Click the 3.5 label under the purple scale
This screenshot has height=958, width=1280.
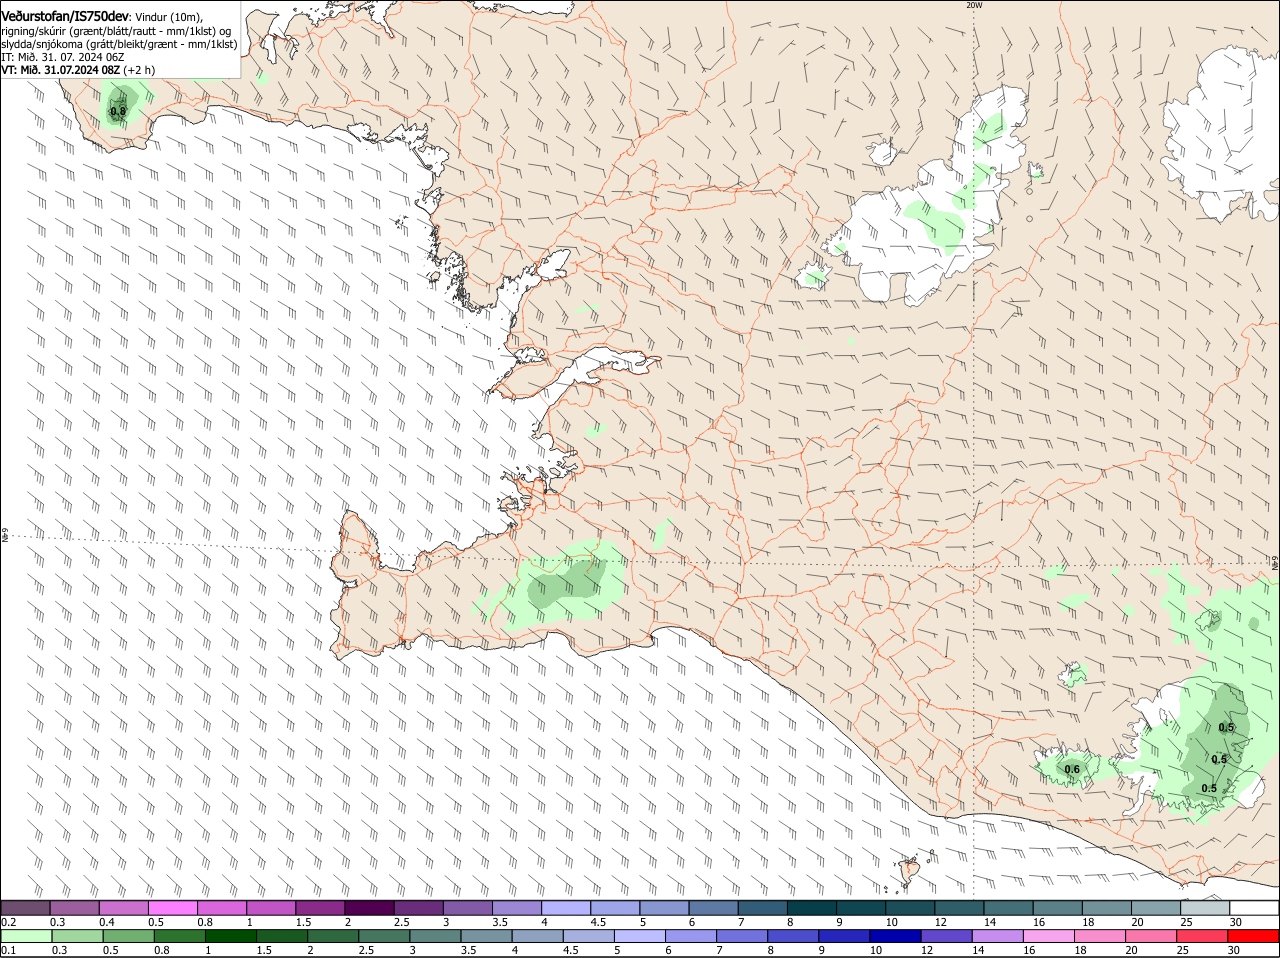499,921
